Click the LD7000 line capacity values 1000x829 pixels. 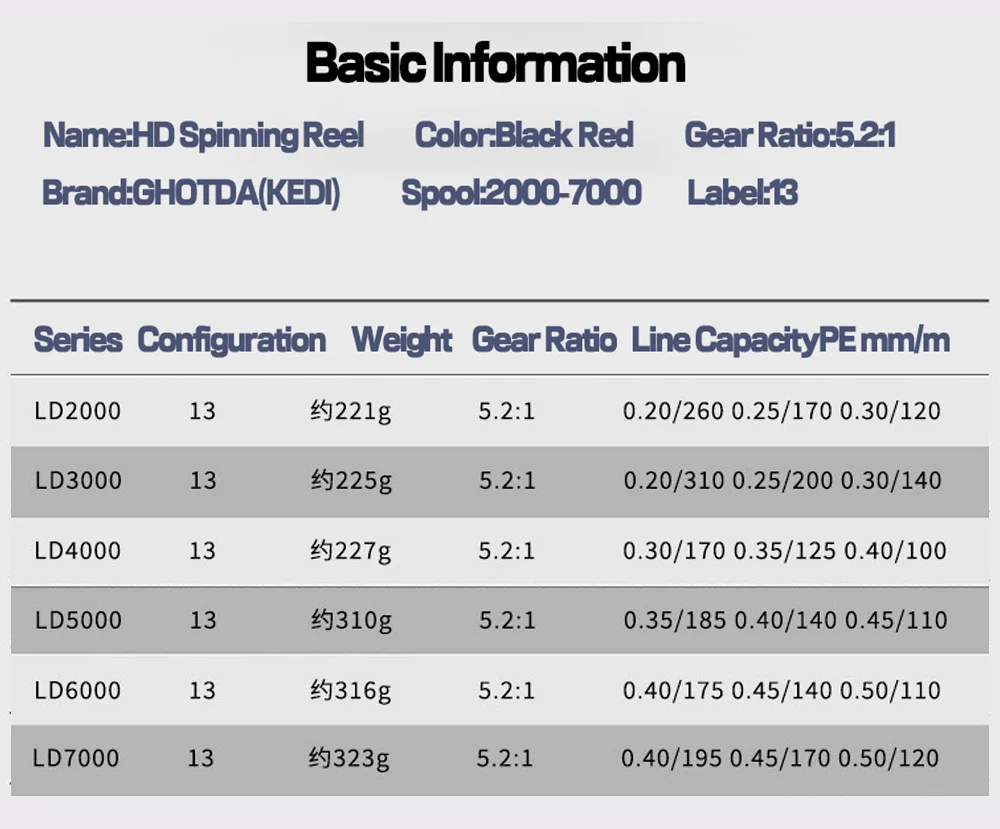[780, 759]
